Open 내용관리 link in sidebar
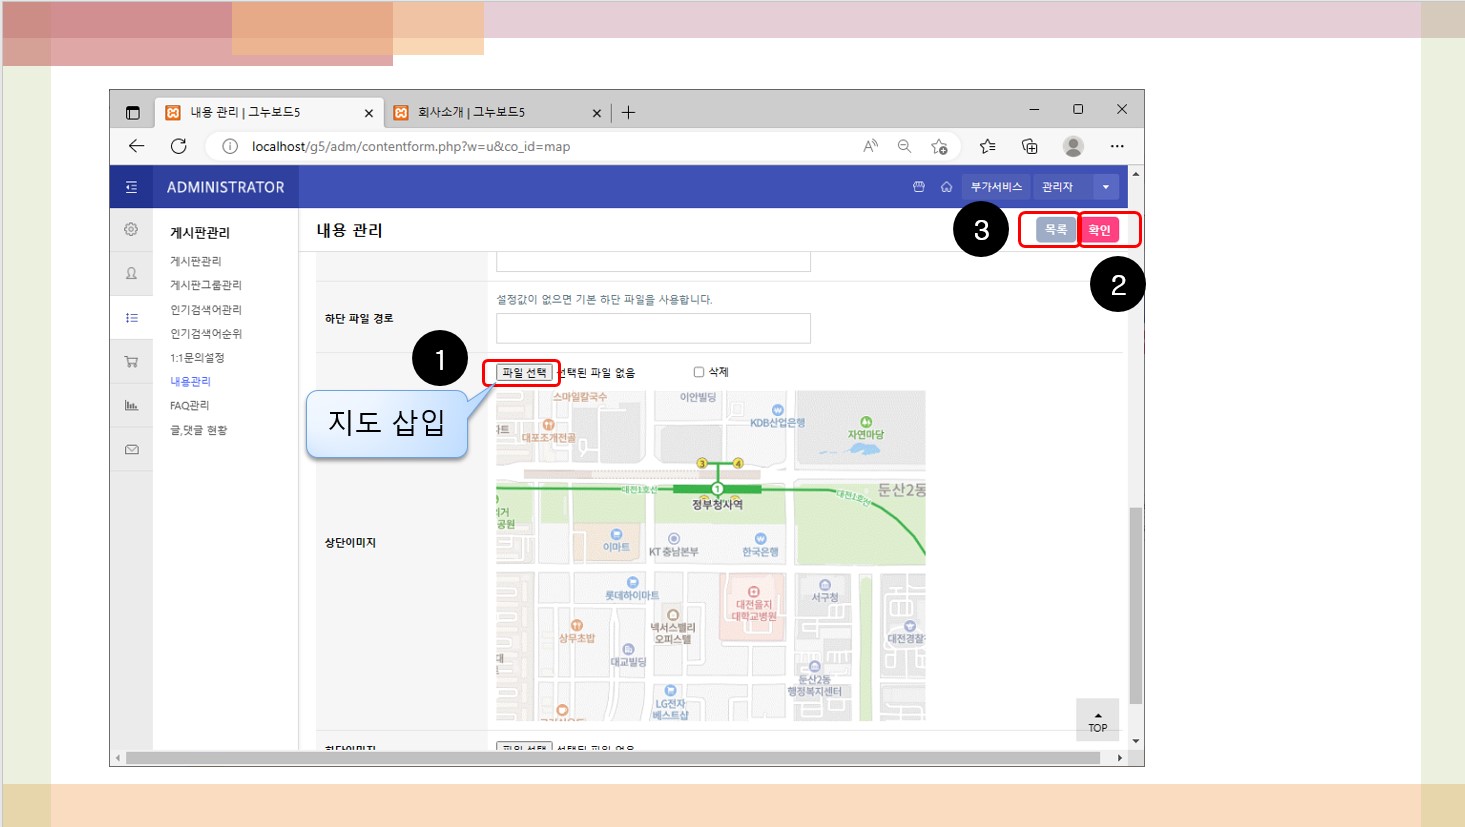The width and height of the screenshot is (1465, 827). click(x=190, y=381)
